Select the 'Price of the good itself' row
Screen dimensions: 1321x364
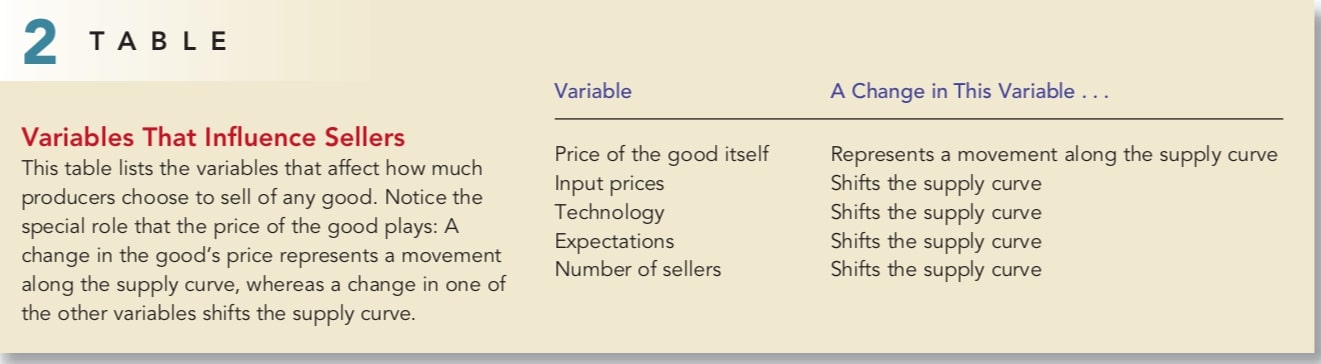[916, 155]
